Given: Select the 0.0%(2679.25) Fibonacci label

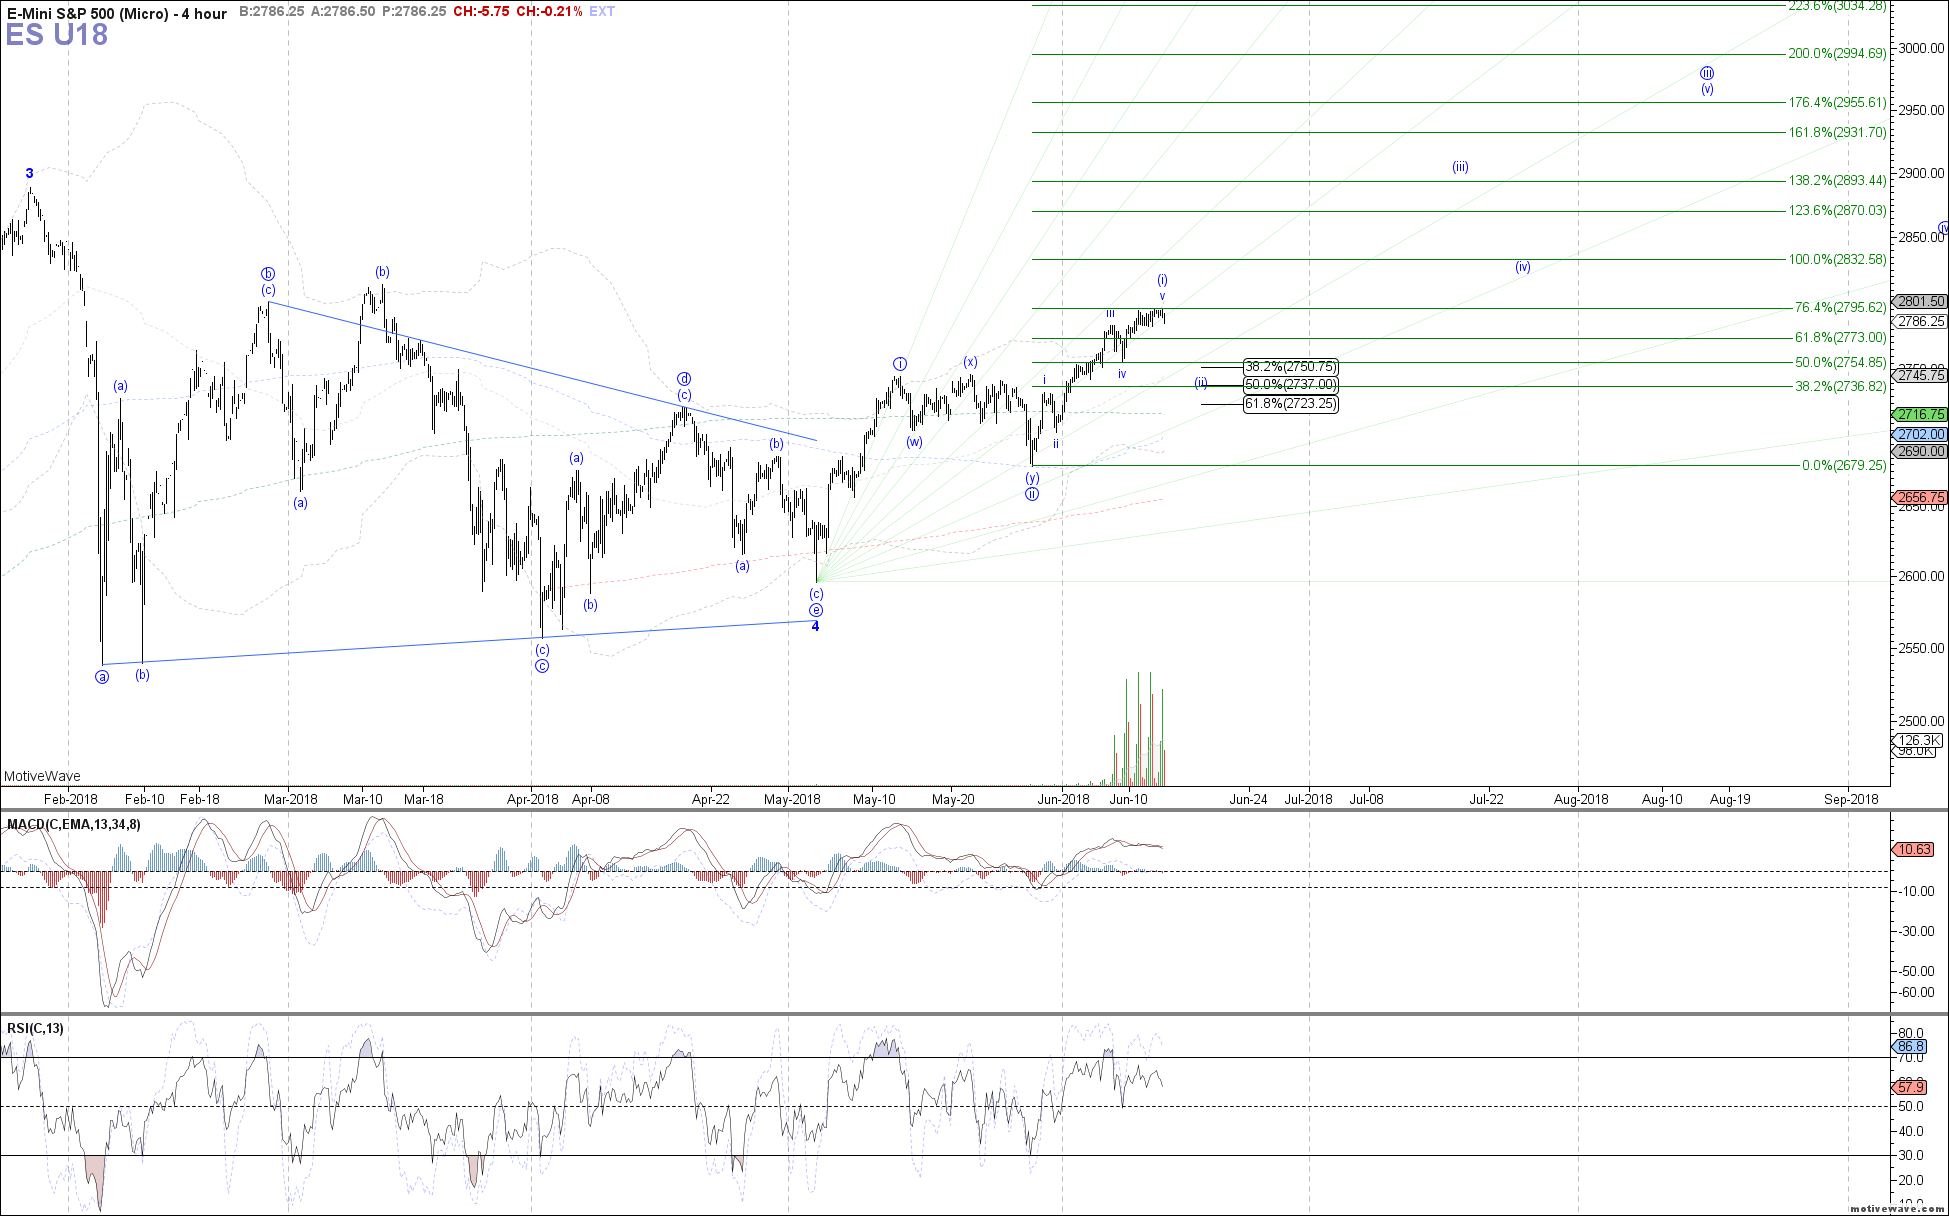Looking at the screenshot, I should click(1844, 466).
